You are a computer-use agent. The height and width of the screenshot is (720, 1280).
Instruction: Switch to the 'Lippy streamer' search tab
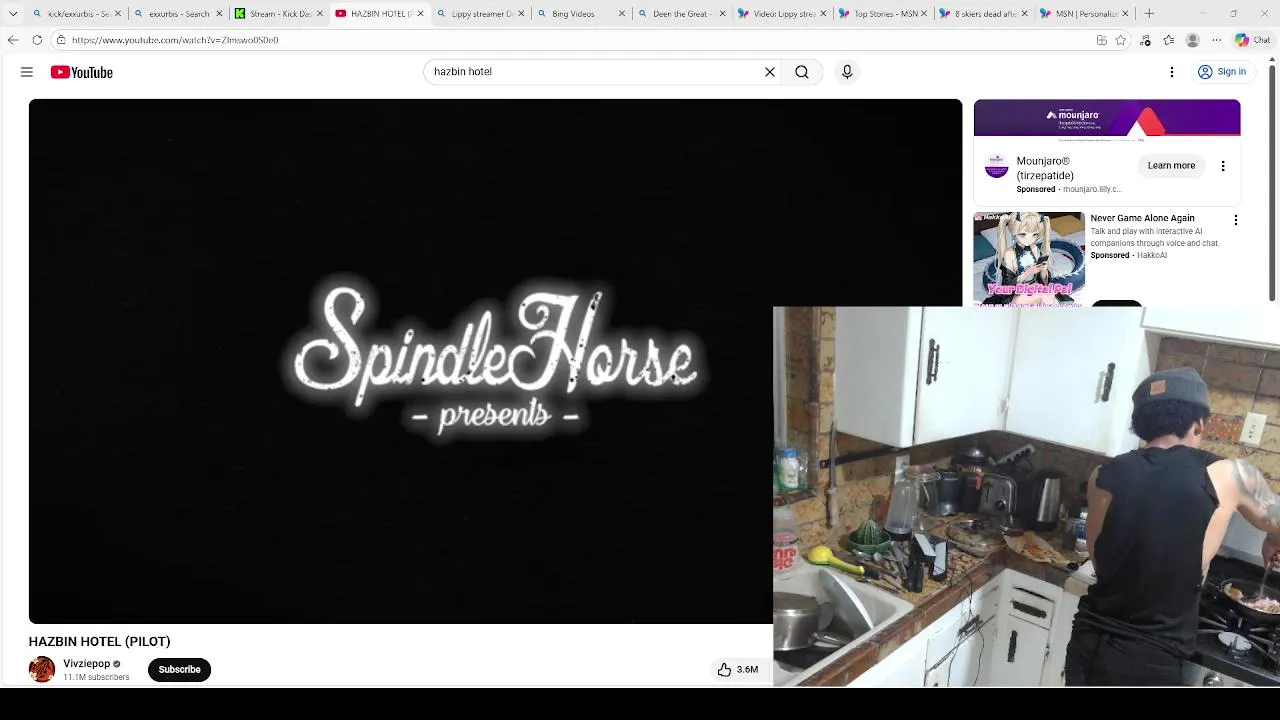(482, 14)
